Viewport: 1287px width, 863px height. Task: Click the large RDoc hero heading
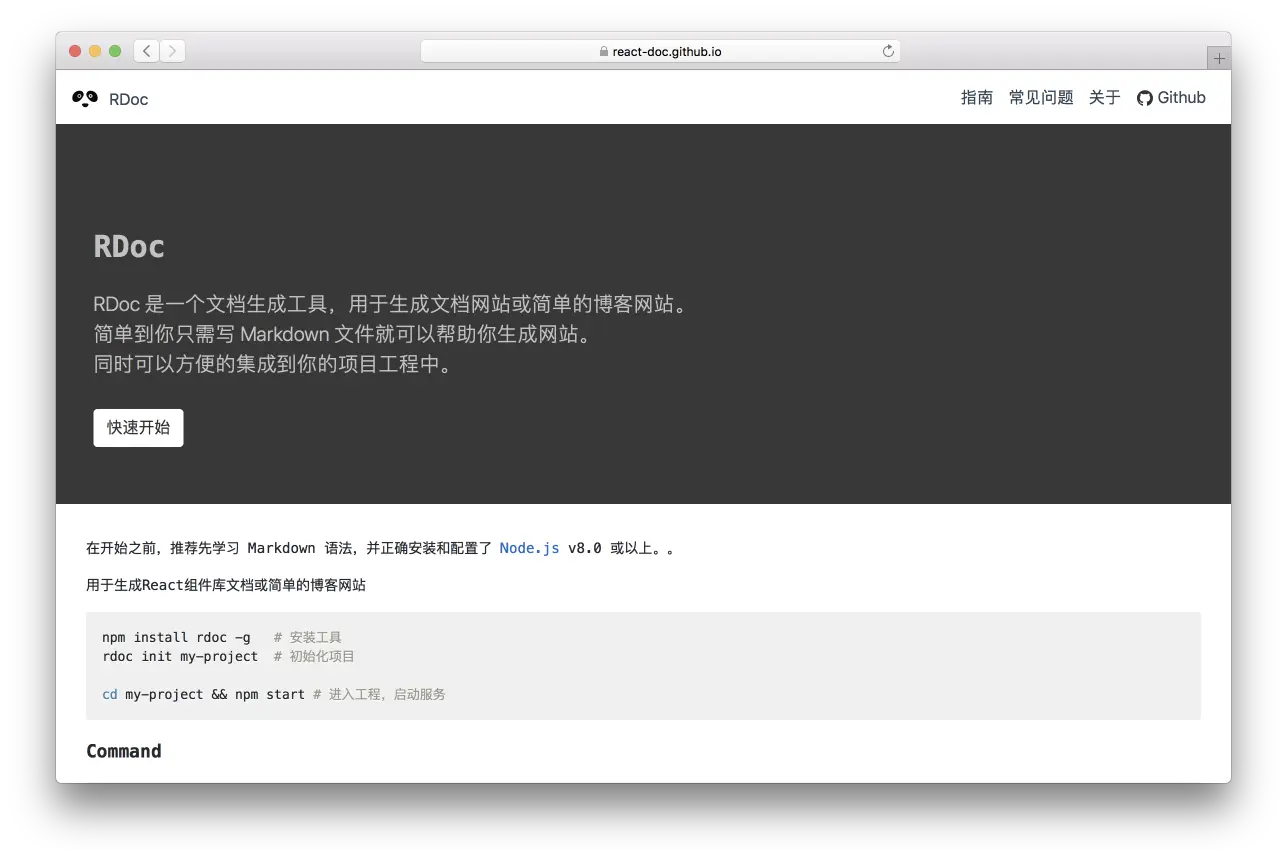[x=129, y=246]
